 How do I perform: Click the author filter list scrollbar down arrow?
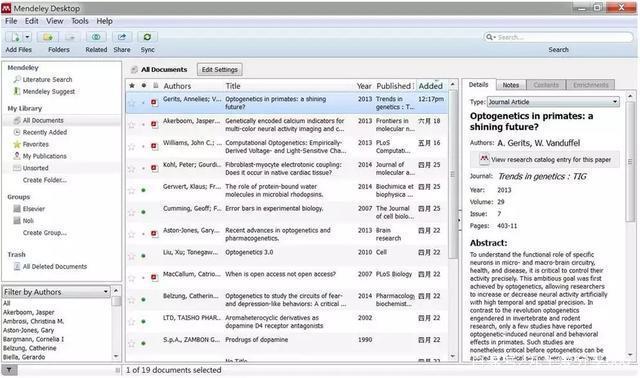[116, 356]
